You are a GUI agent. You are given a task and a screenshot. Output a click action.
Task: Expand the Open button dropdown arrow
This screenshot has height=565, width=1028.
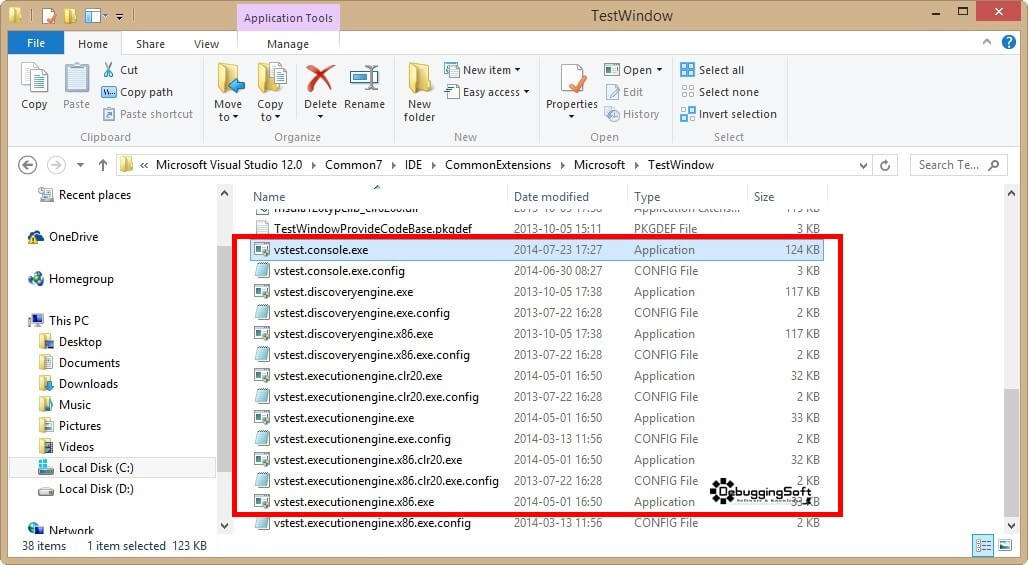pyautogui.click(x=660, y=70)
